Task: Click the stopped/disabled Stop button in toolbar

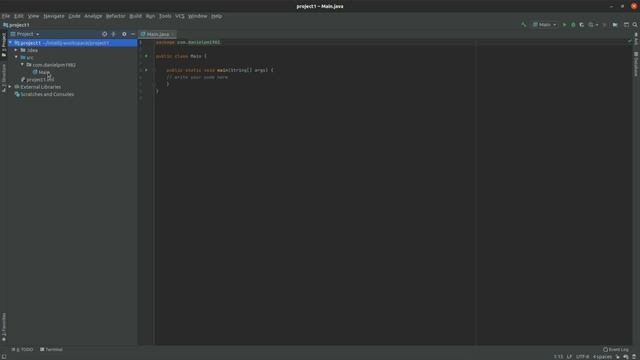Action: [x=604, y=25]
